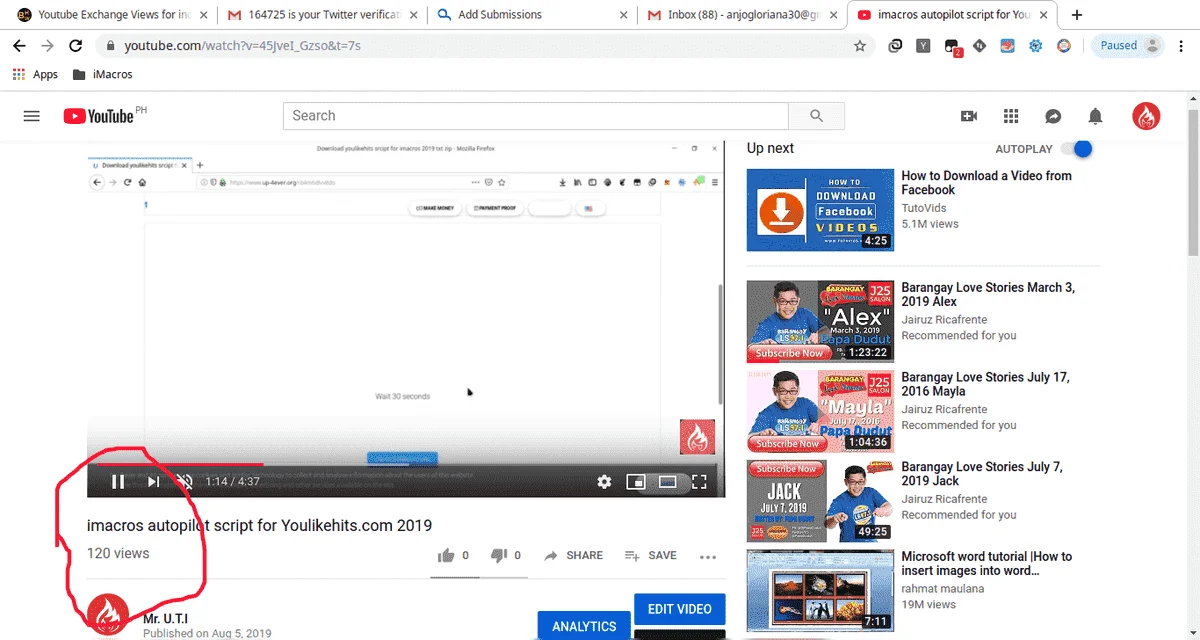1200x640 pixels.
Task: Click the chain-link extension icon
Action: 896,45
